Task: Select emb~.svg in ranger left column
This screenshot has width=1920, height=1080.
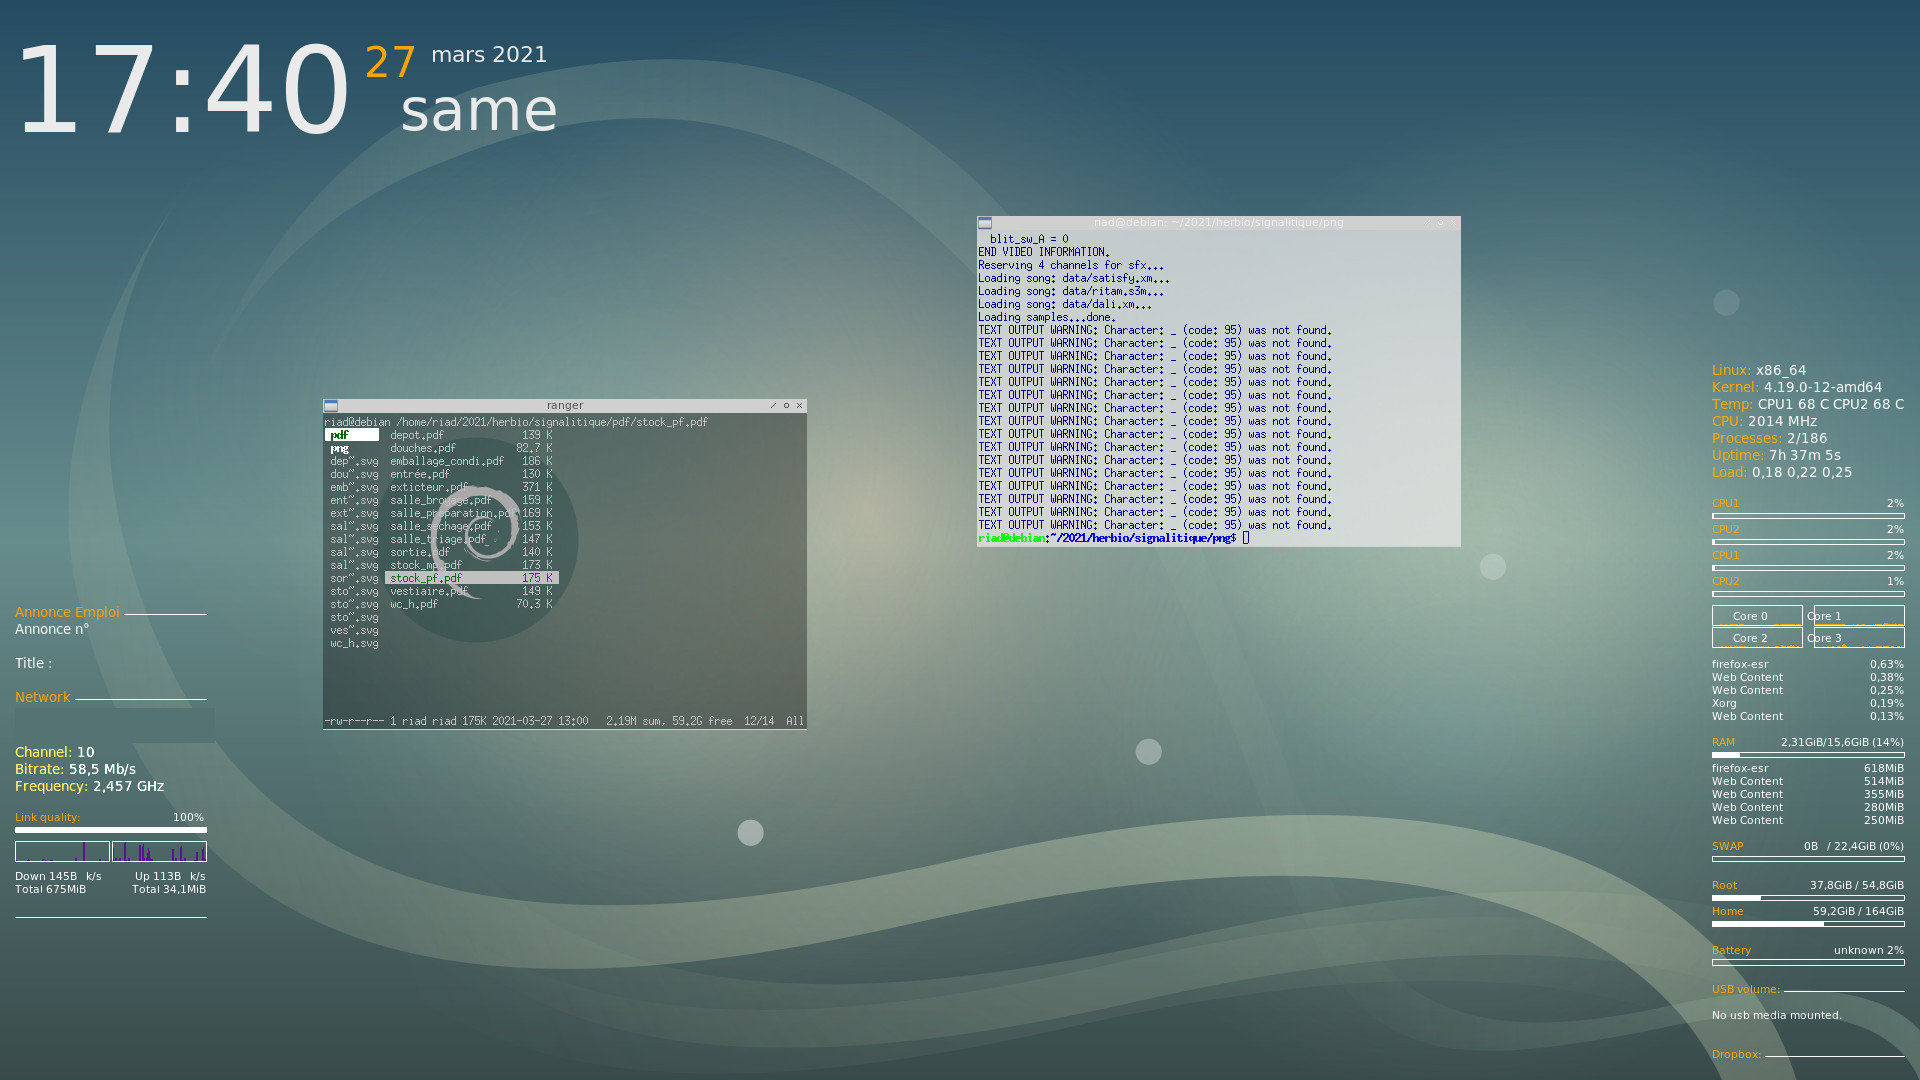Action: (354, 487)
